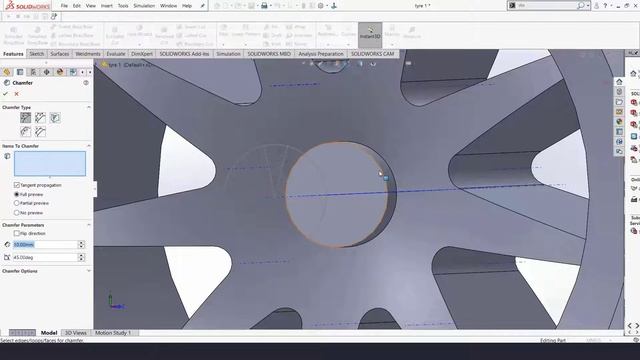Switch to the Evaluate tab
The image size is (640, 360).
[x=116, y=54]
